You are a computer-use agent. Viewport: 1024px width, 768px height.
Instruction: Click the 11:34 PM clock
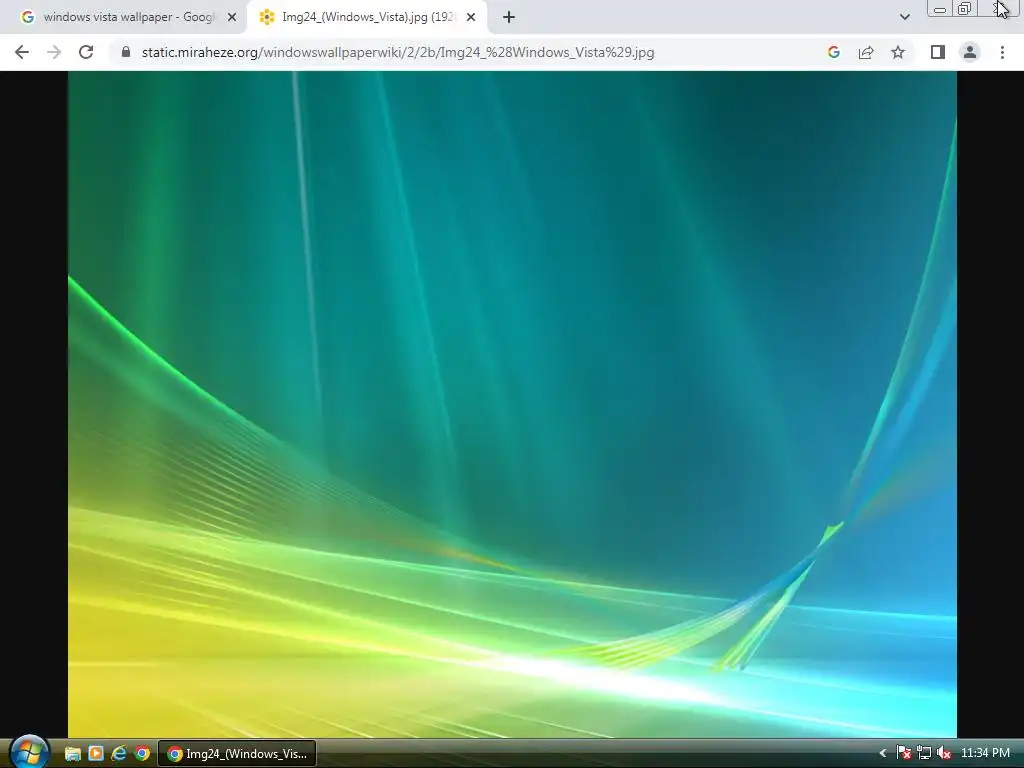click(985, 753)
